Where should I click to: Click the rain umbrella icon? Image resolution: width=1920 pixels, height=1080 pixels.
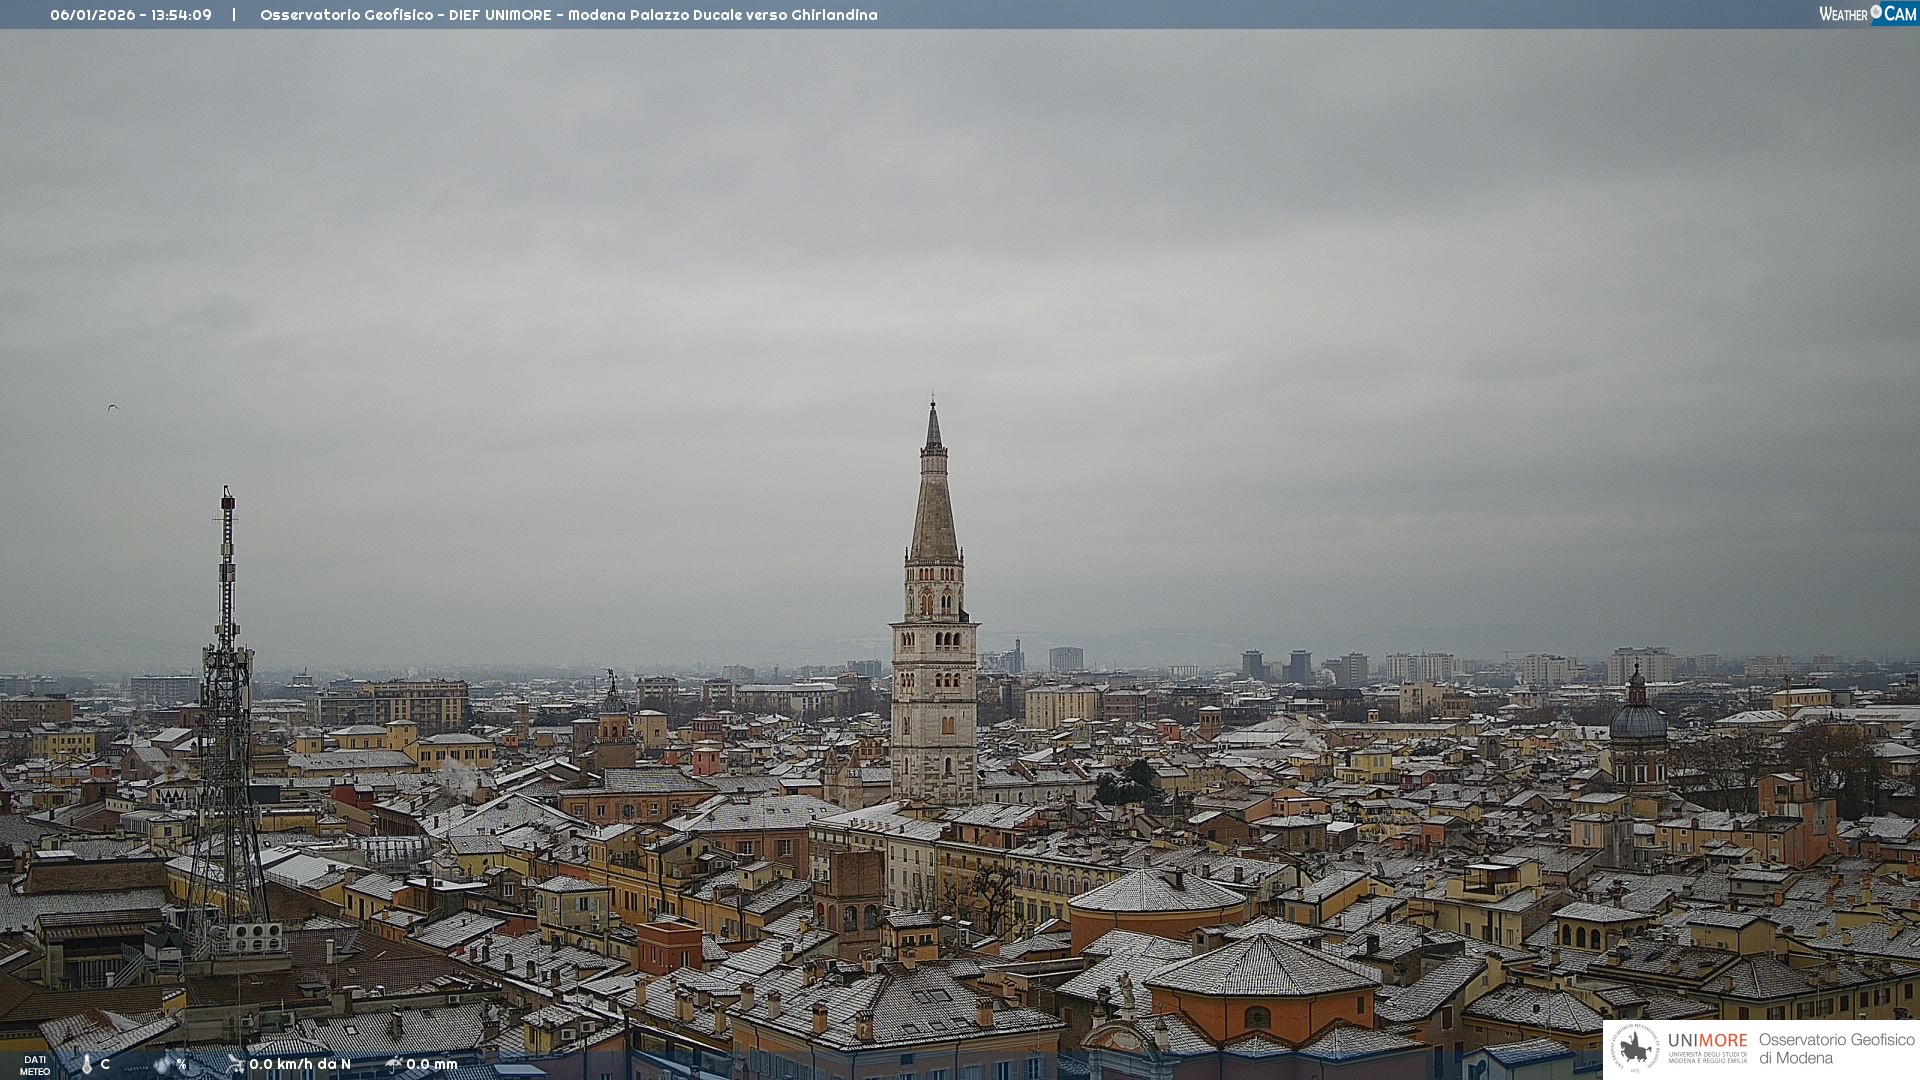394,1064
